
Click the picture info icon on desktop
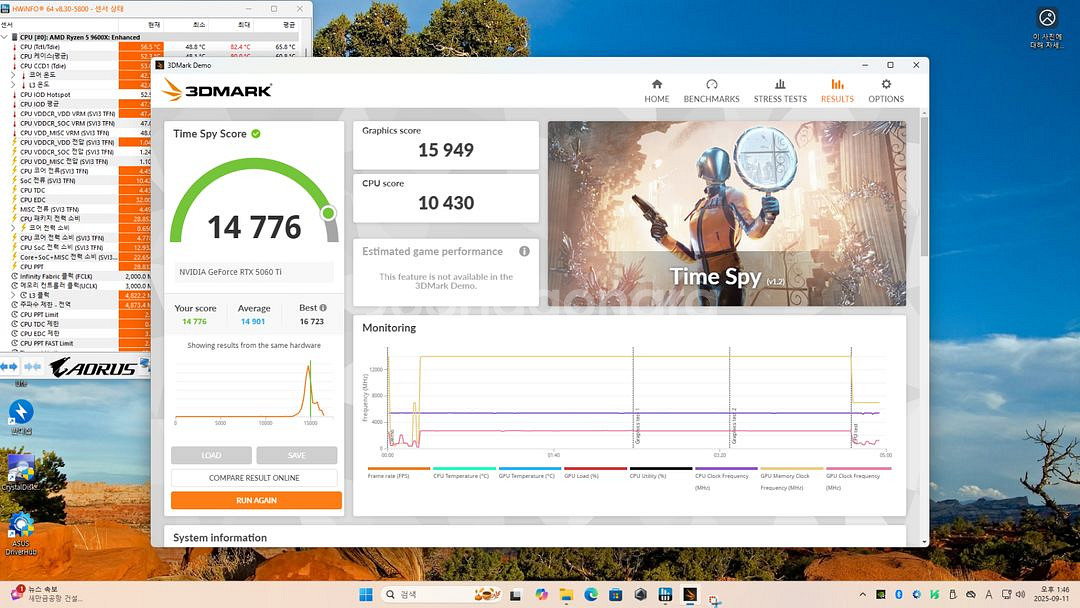1047,27
